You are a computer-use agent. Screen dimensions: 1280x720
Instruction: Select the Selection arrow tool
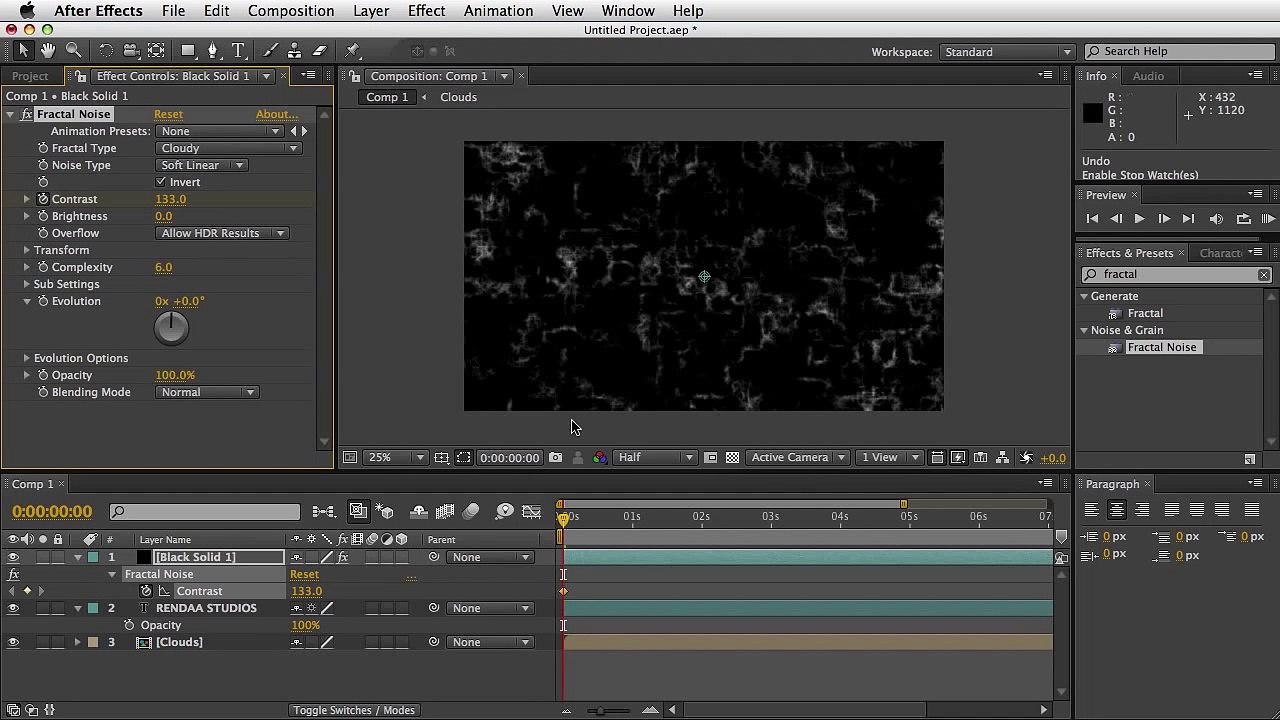23,51
